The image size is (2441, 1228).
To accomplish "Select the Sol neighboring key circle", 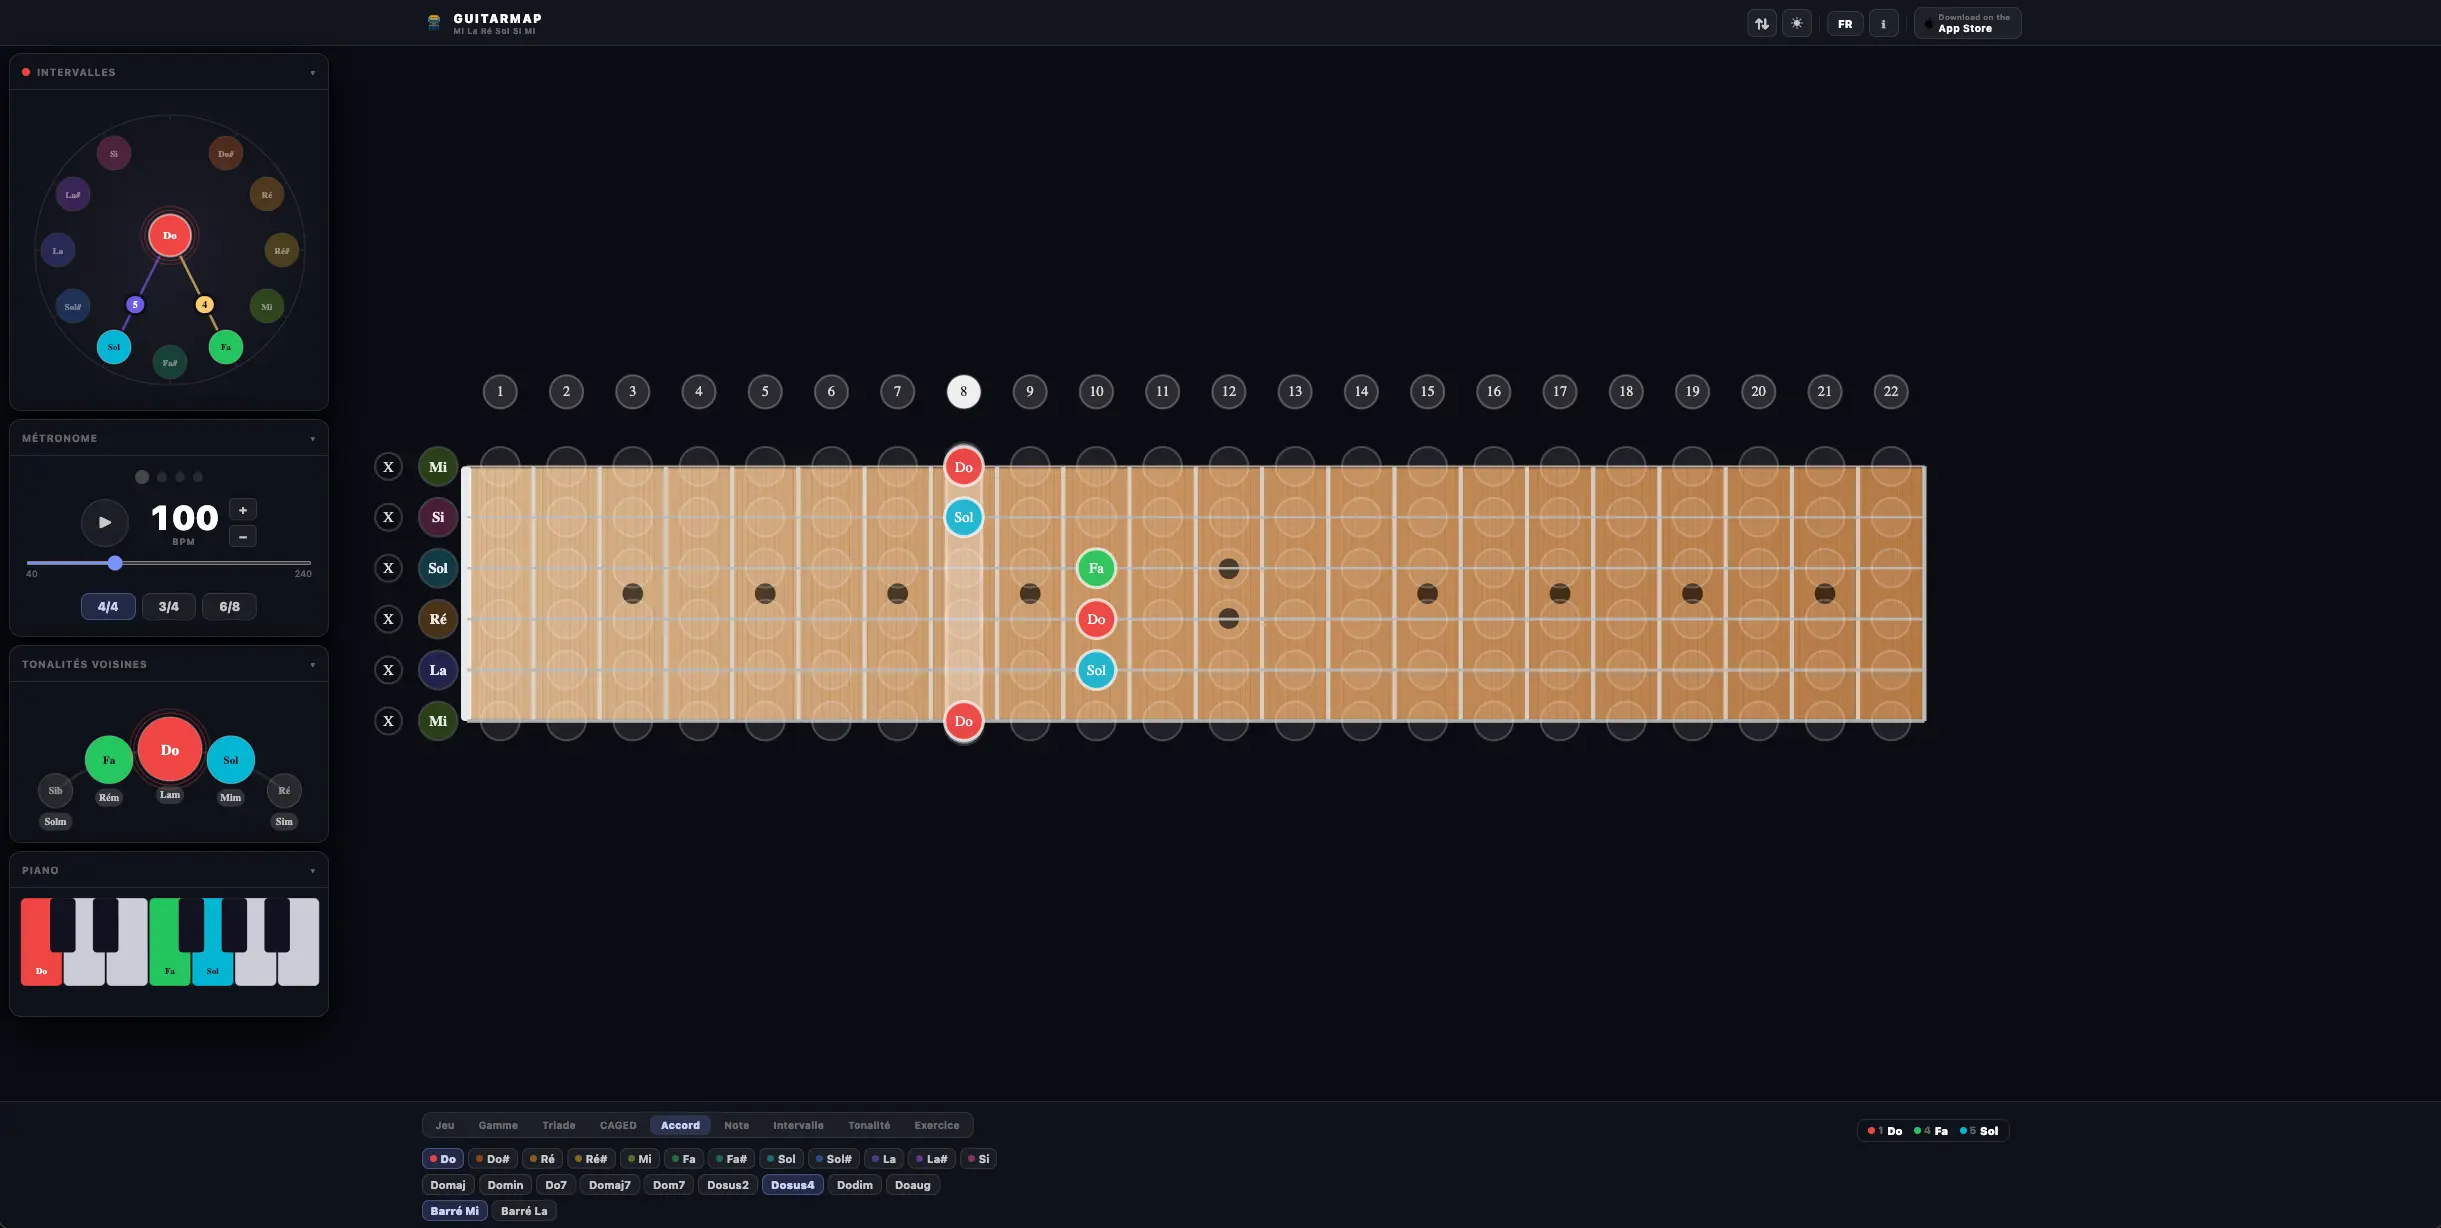I will pyautogui.click(x=231, y=760).
